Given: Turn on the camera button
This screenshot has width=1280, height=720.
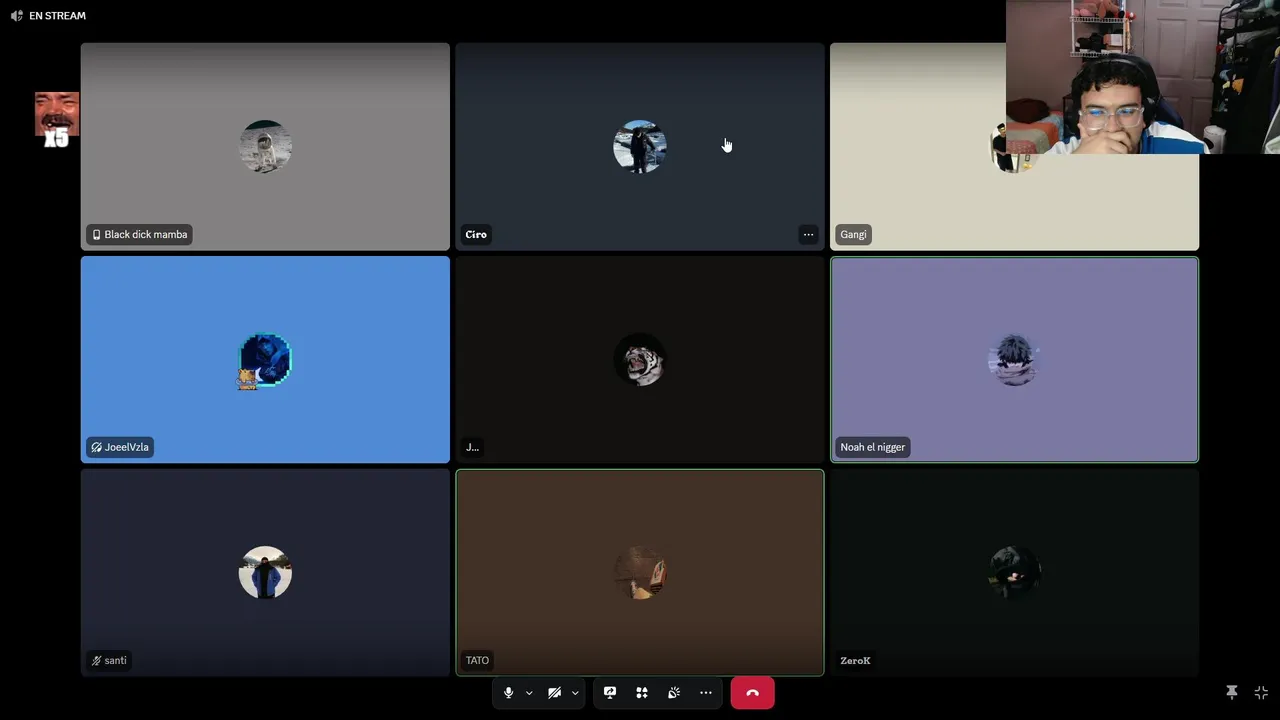Looking at the screenshot, I should 554,693.
